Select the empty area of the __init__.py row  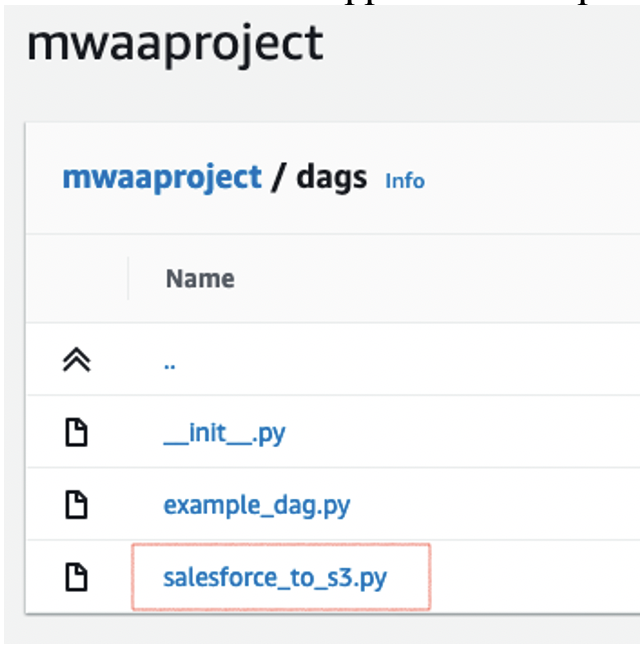tap(463, 432)
